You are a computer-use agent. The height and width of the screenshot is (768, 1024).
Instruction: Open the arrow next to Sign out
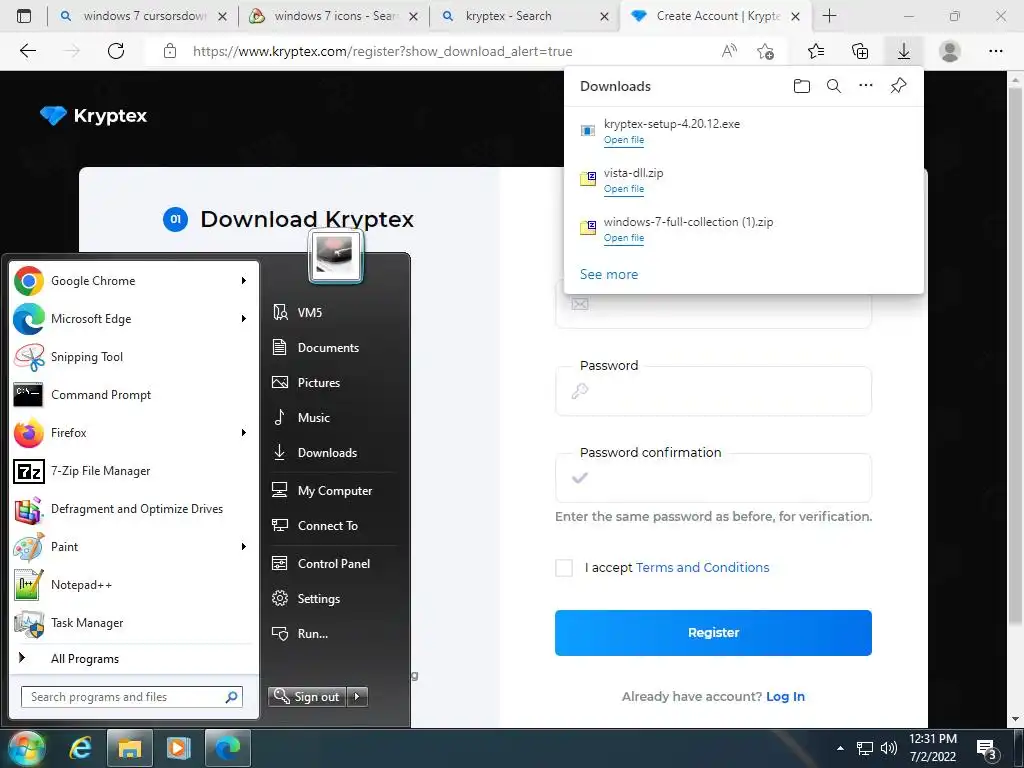357,697
